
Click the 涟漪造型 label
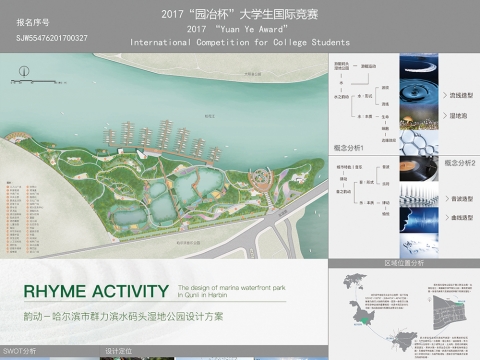(x=461, y=95)
